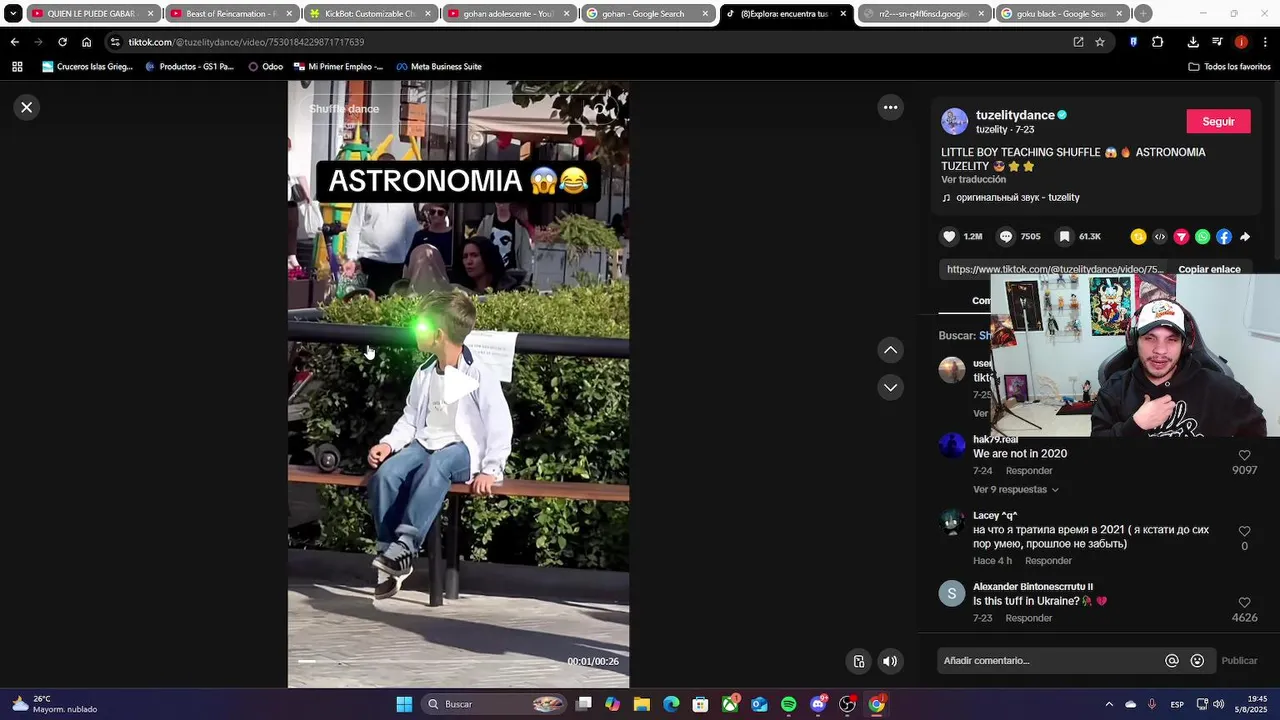1280x720 pixels.
Task: Open Alexander Bintonescrrutu II's profile name
Action: 1033,587
